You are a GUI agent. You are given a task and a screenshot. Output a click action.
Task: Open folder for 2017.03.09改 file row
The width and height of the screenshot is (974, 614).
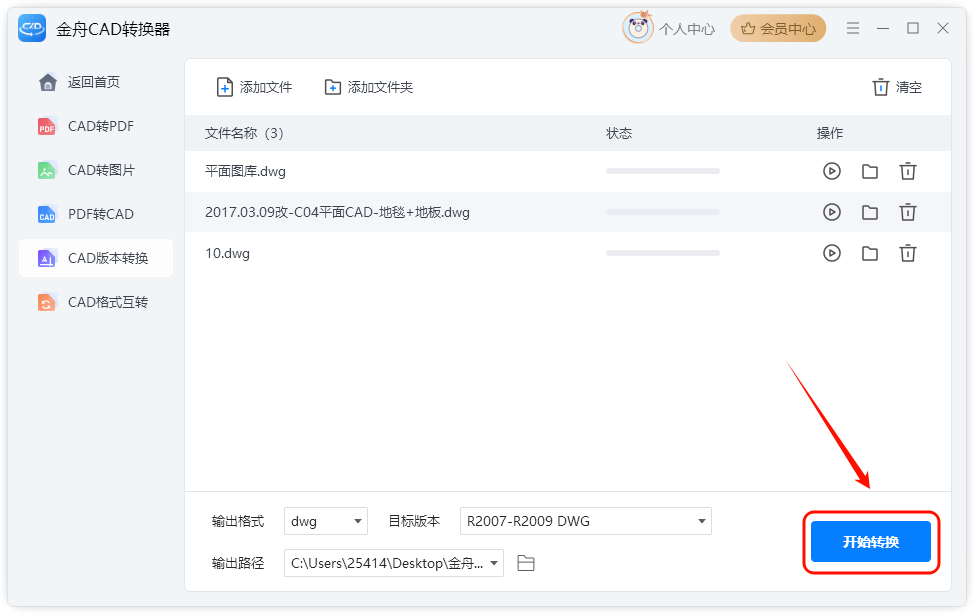[870, 212]
